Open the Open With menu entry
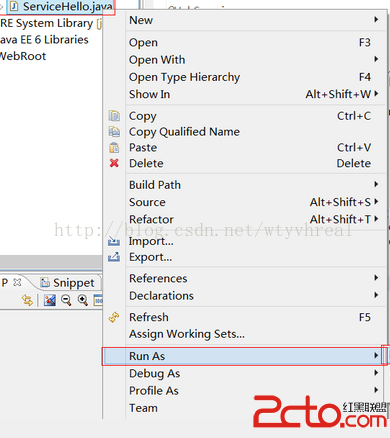390x438 pixels. coord(244,60)
